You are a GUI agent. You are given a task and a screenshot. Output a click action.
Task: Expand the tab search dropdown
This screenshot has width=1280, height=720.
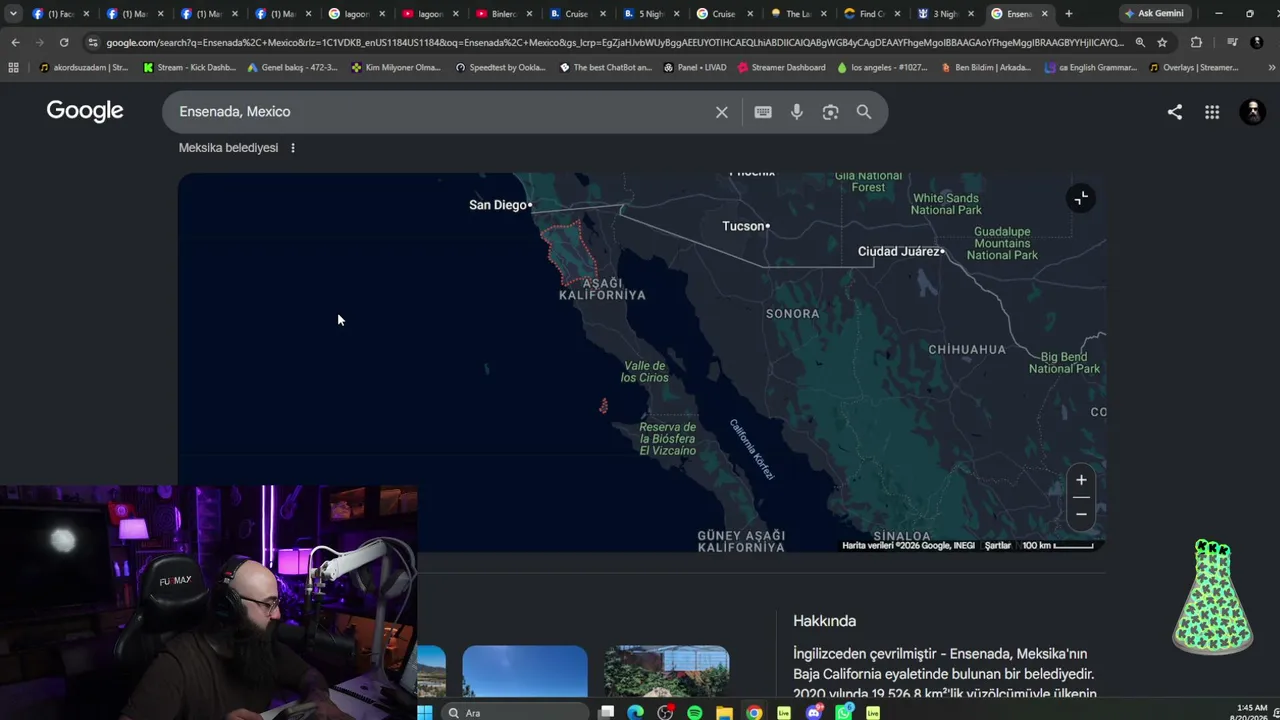[13, 14]
